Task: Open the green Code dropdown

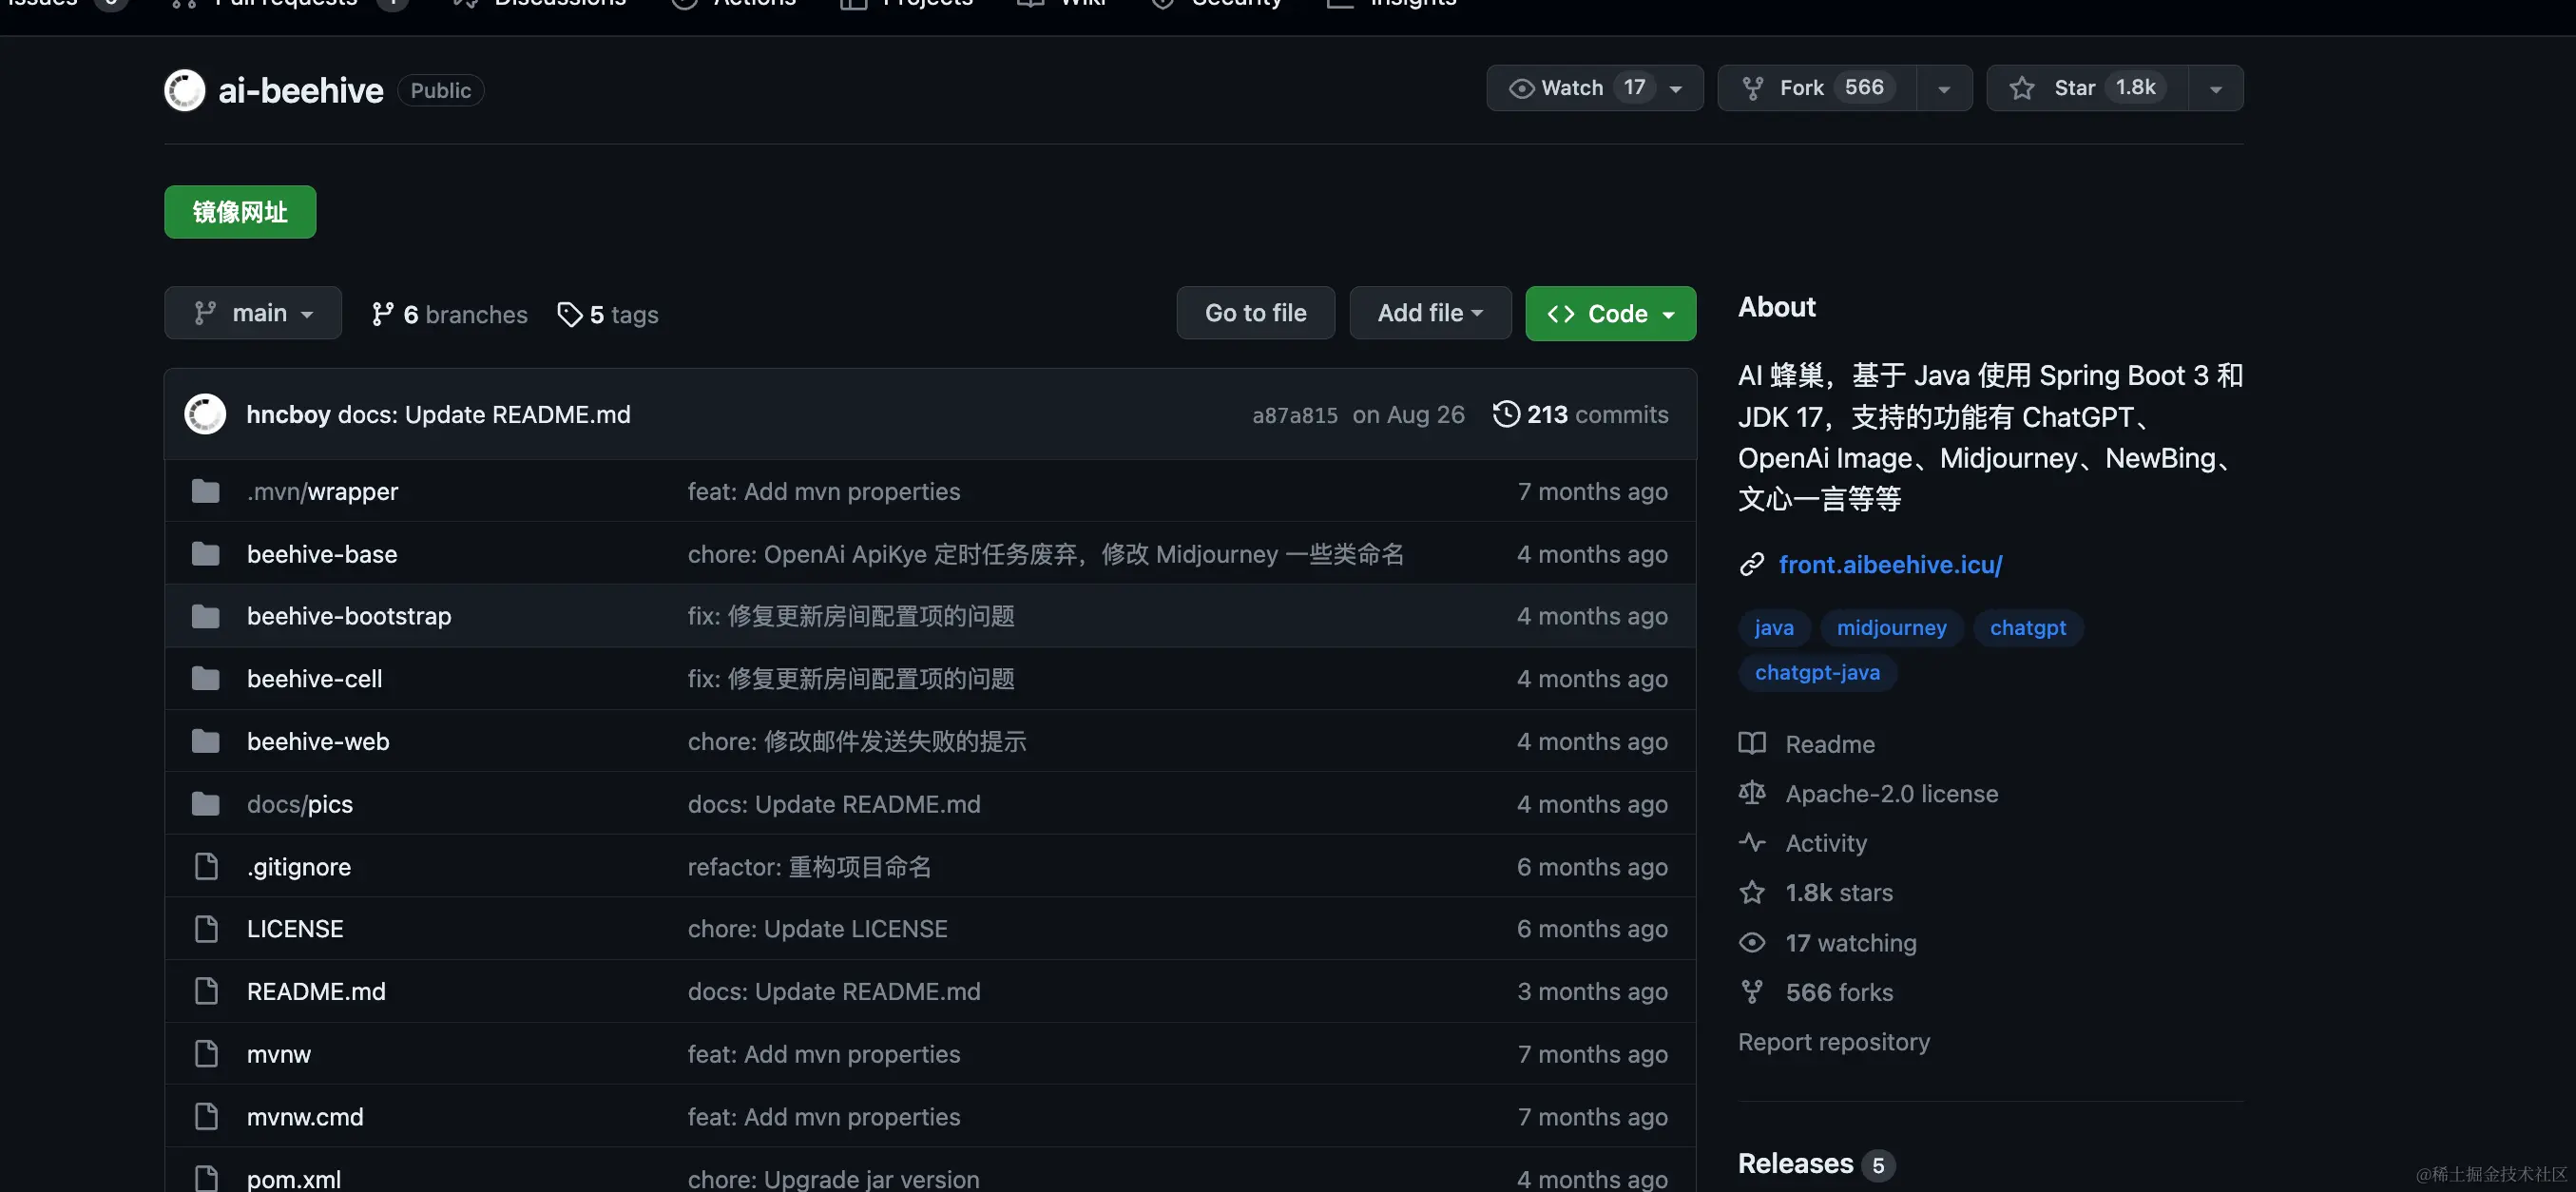Action: pos(1610,314)
